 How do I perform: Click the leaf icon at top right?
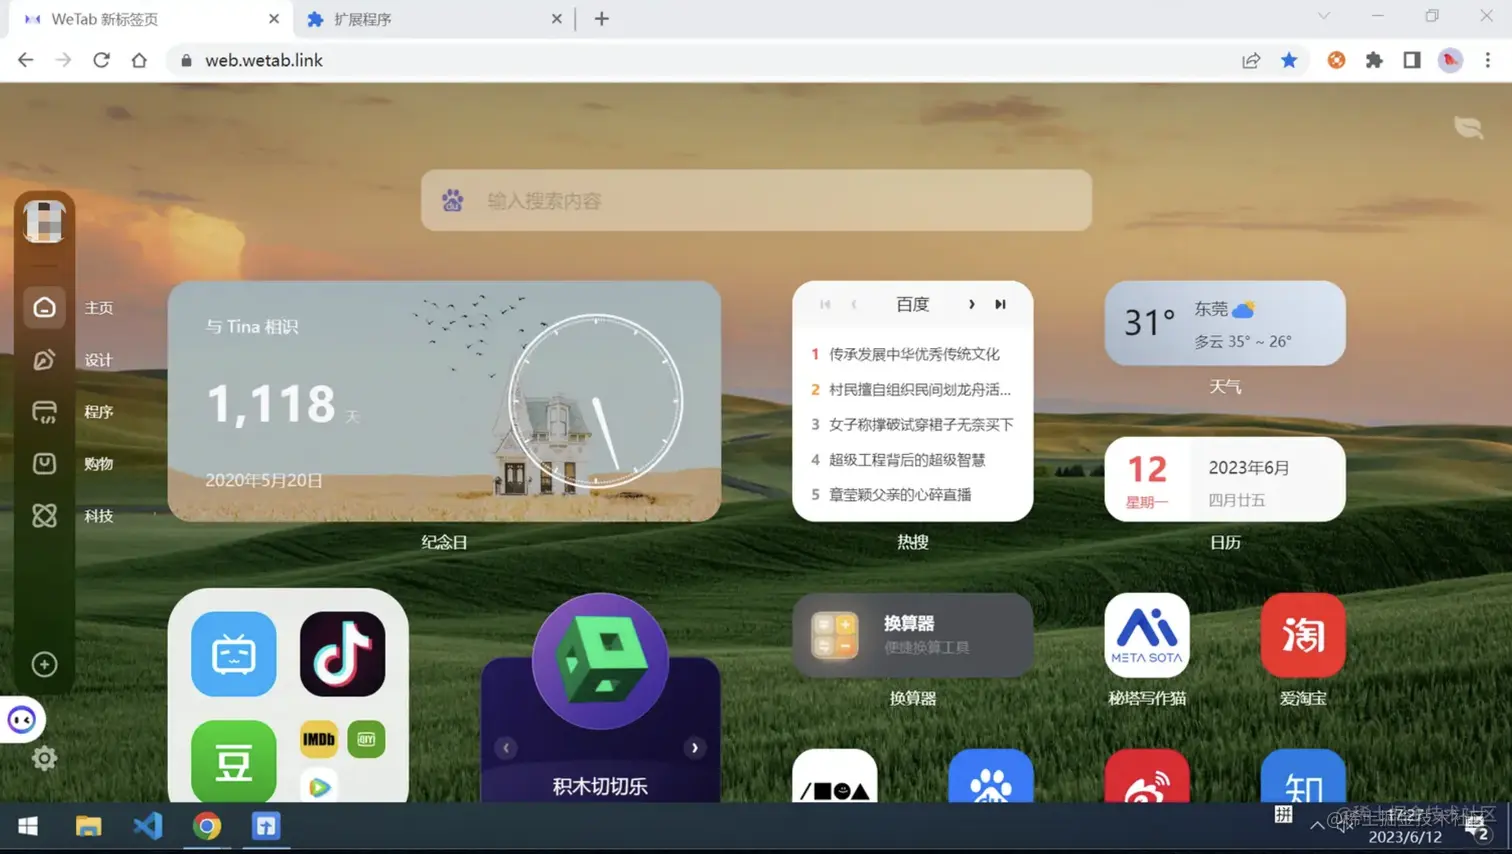point(1468,127)
